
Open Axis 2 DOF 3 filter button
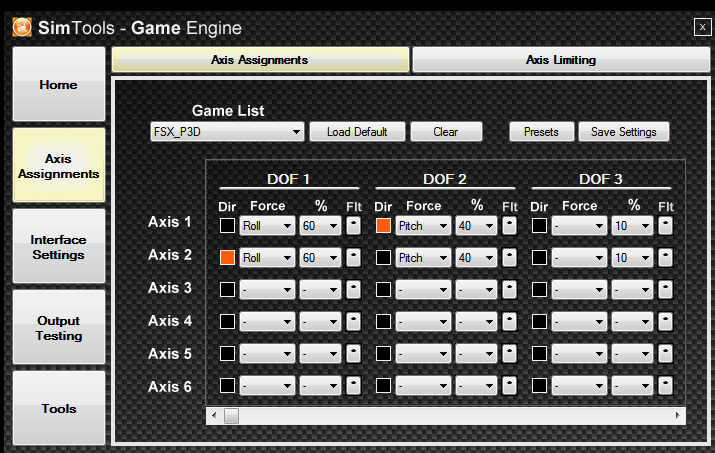[665, 258]
